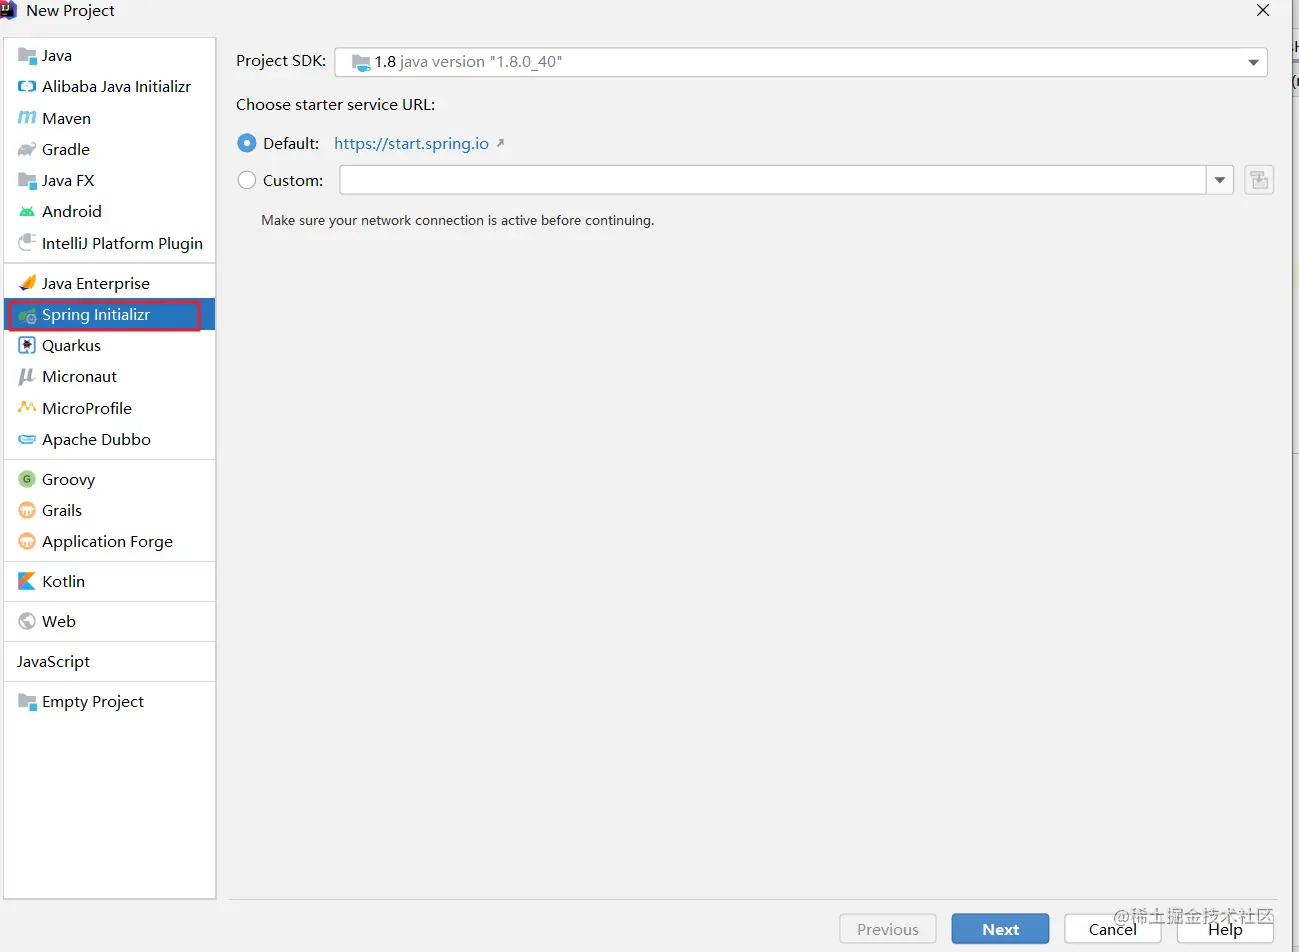Click the custom URL browse icon button

click(x=1259, y=180)
